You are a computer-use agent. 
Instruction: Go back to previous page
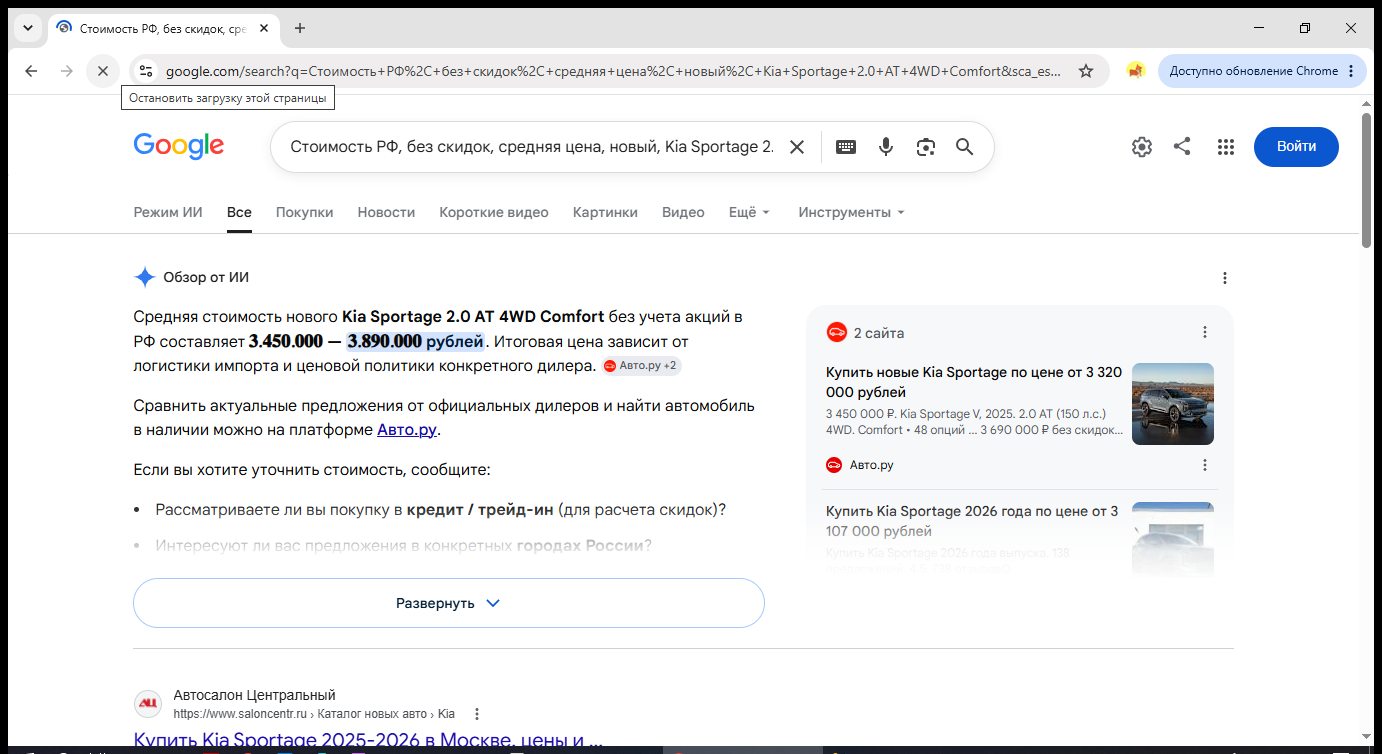(x=31, y=71)
